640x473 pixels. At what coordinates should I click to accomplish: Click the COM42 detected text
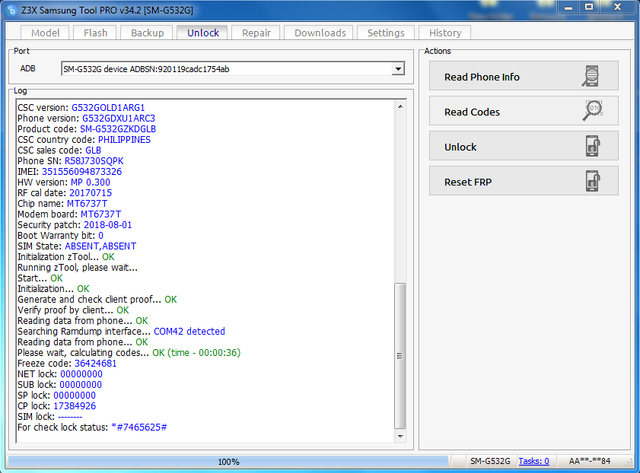(189, 331)
